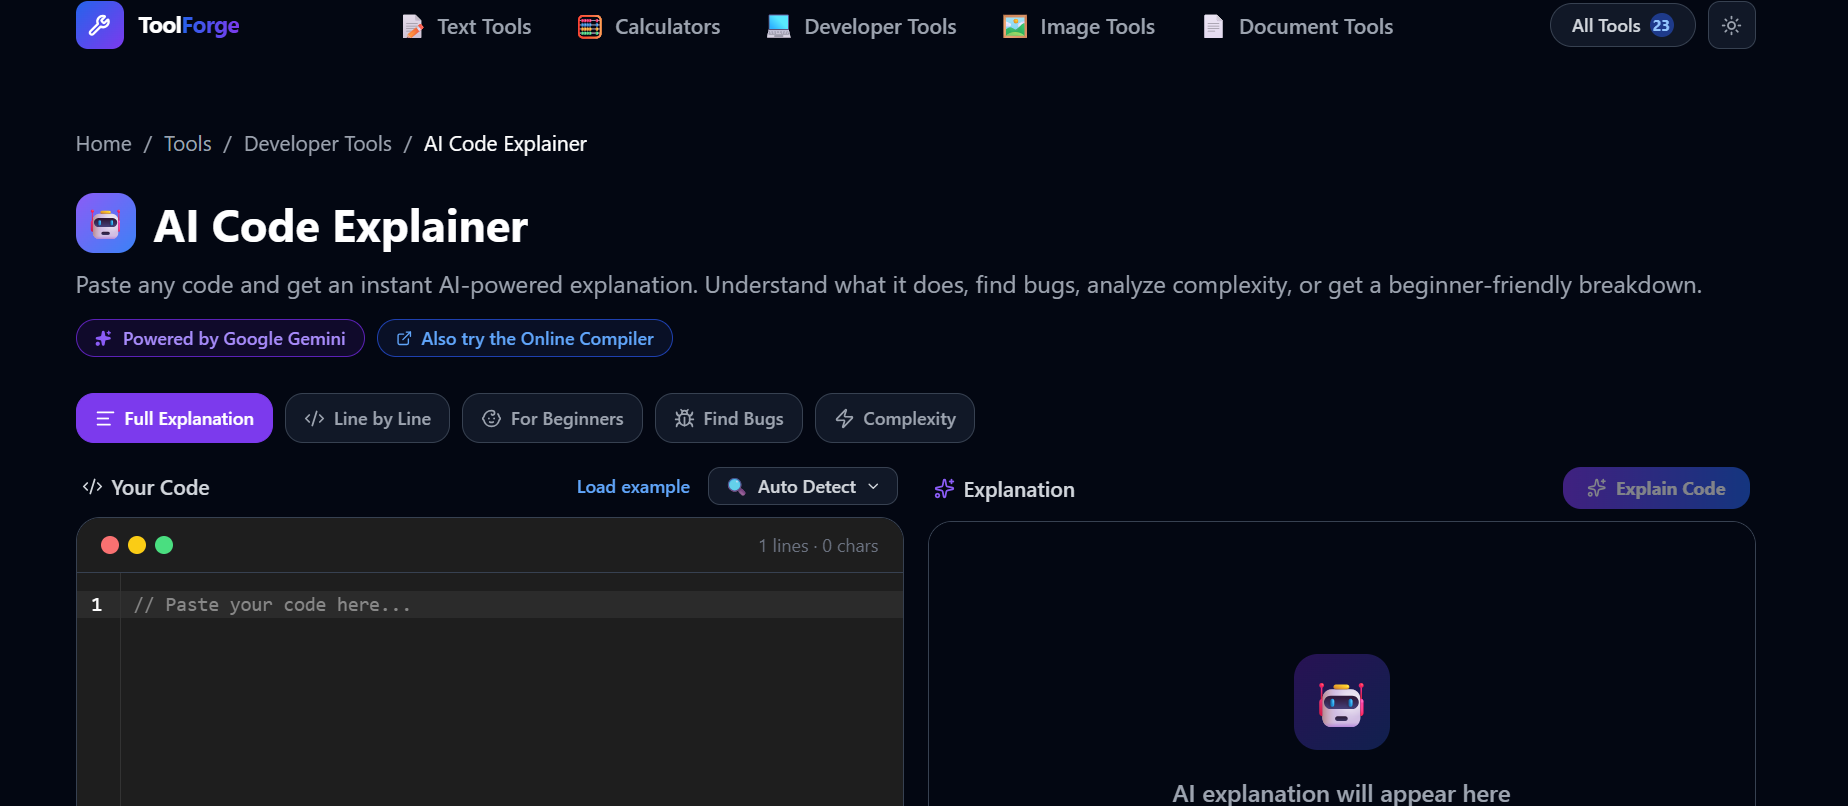Select the Full Explanation mode

click(174, 418)
